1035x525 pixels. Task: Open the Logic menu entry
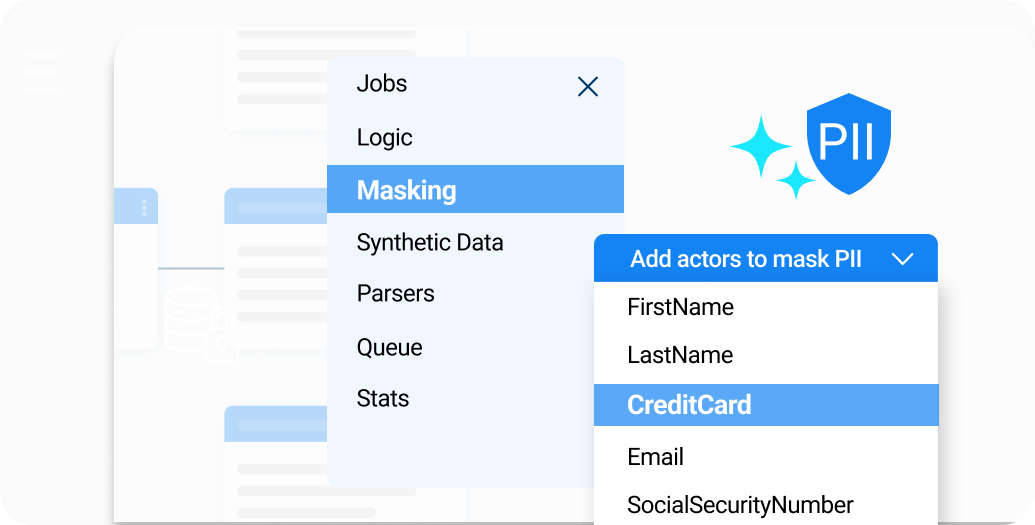pyautogui.click(x=385, y=138)
